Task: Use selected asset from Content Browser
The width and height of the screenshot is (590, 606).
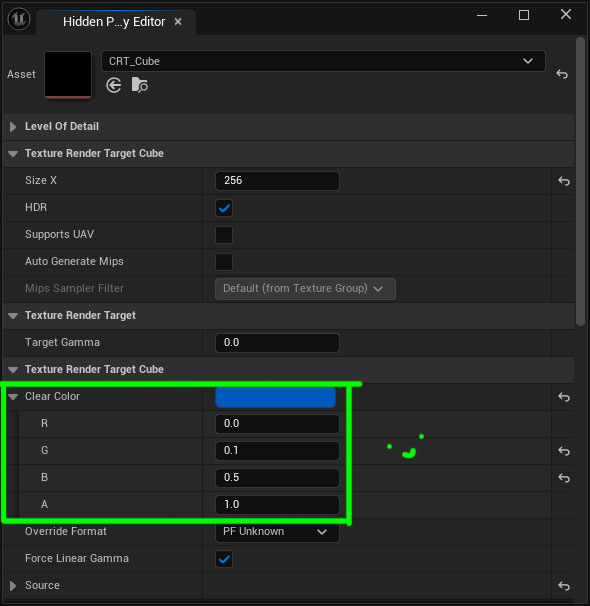Action: pyautogui.click(x=114, y=85)
